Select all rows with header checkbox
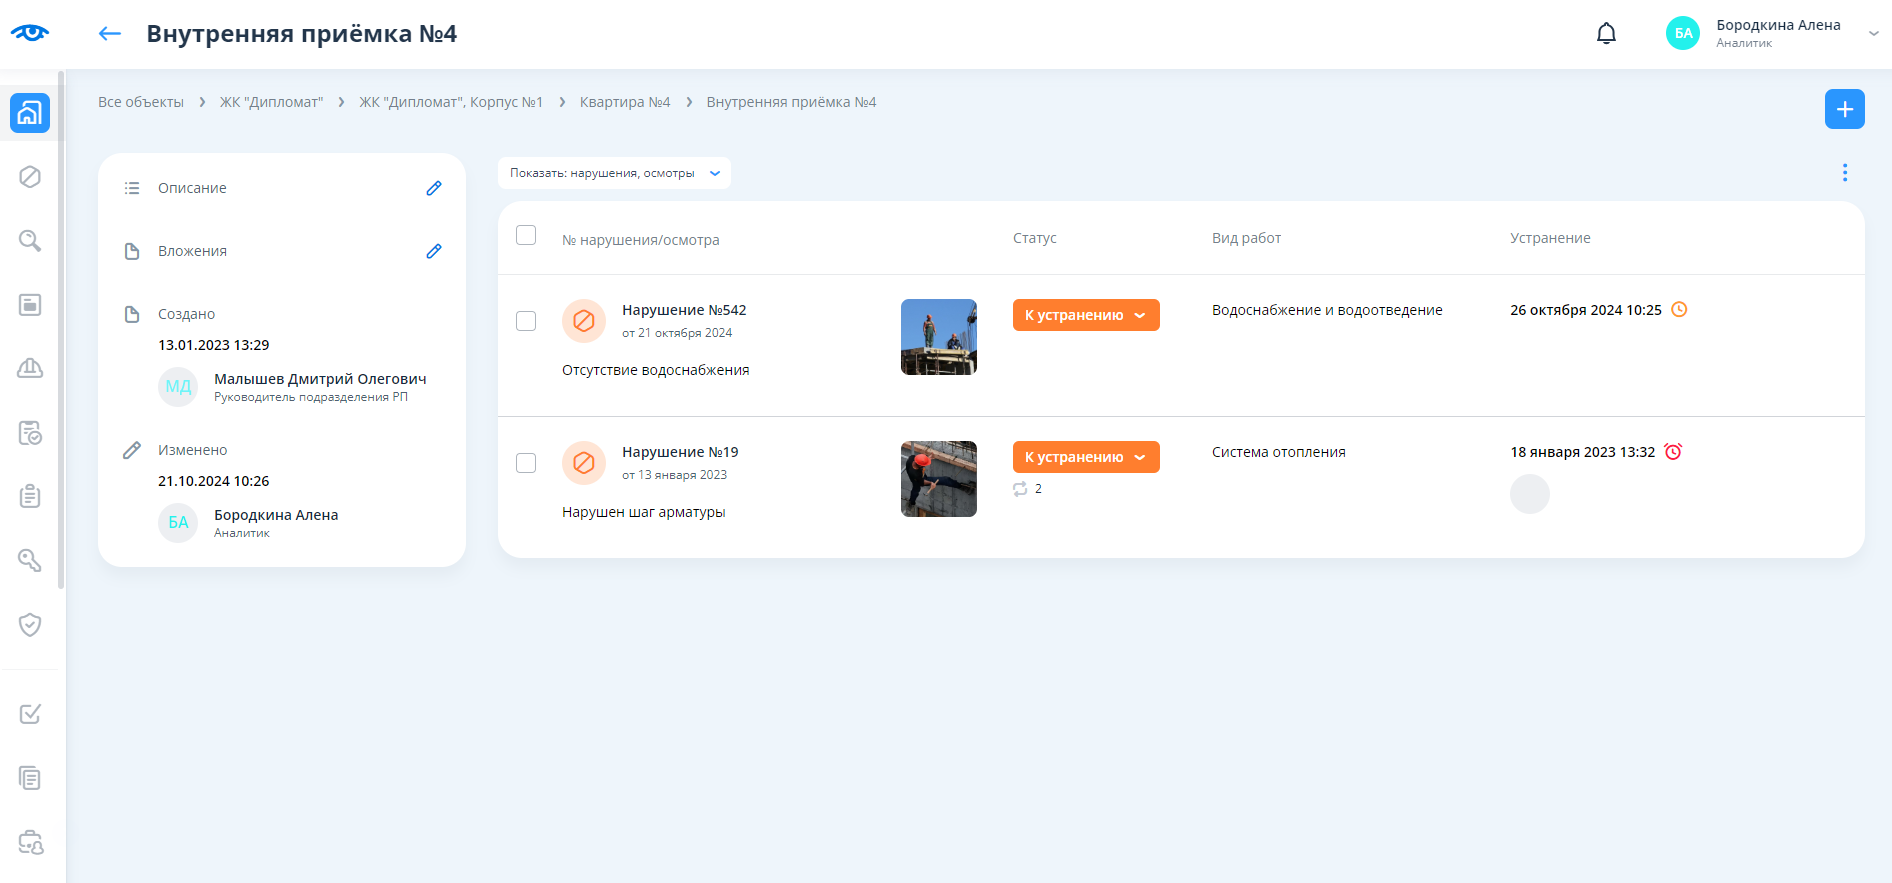This screenshot has height=883, width=1892. click(x=526, y=235)
